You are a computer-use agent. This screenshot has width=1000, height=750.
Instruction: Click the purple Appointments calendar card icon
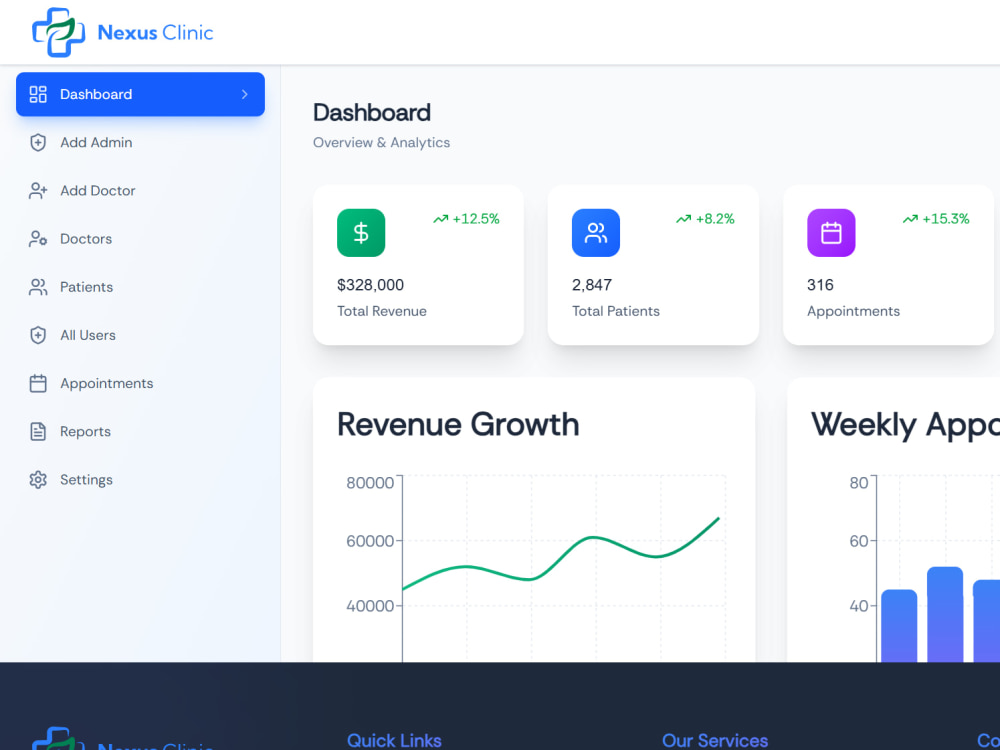click(831, 233)
